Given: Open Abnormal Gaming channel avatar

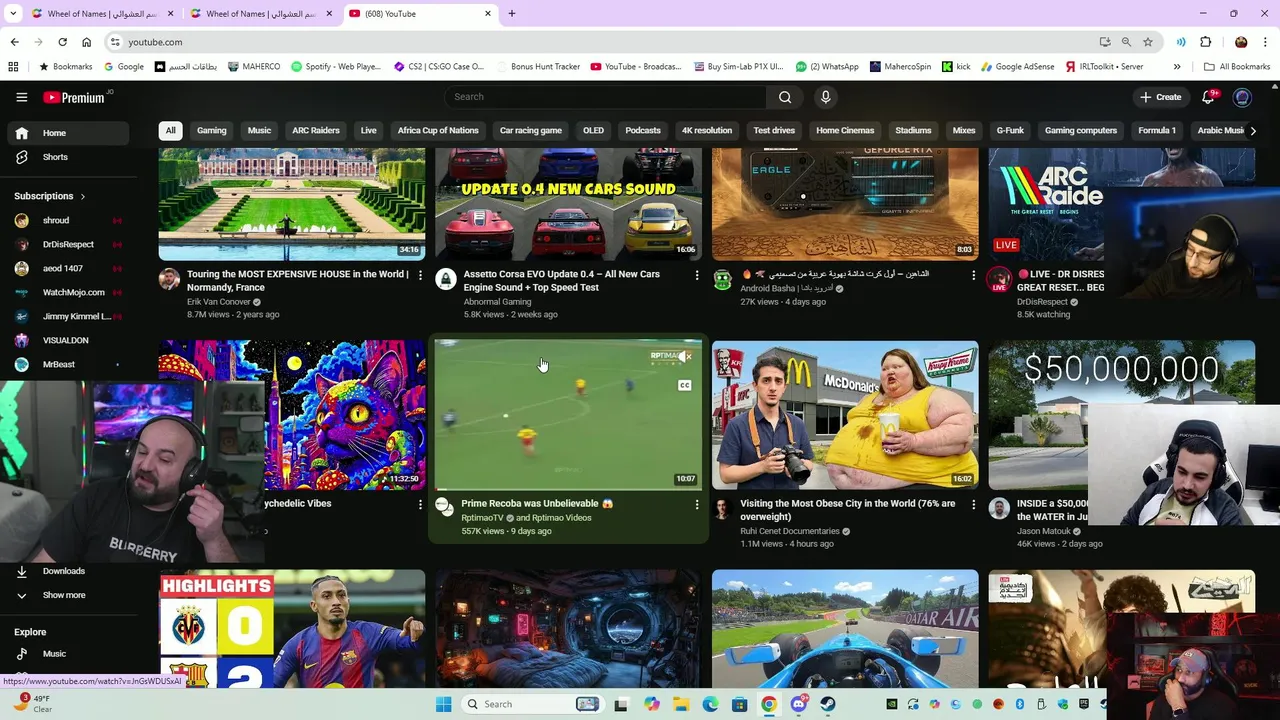Looking at the screenshot, I should 446,279.
